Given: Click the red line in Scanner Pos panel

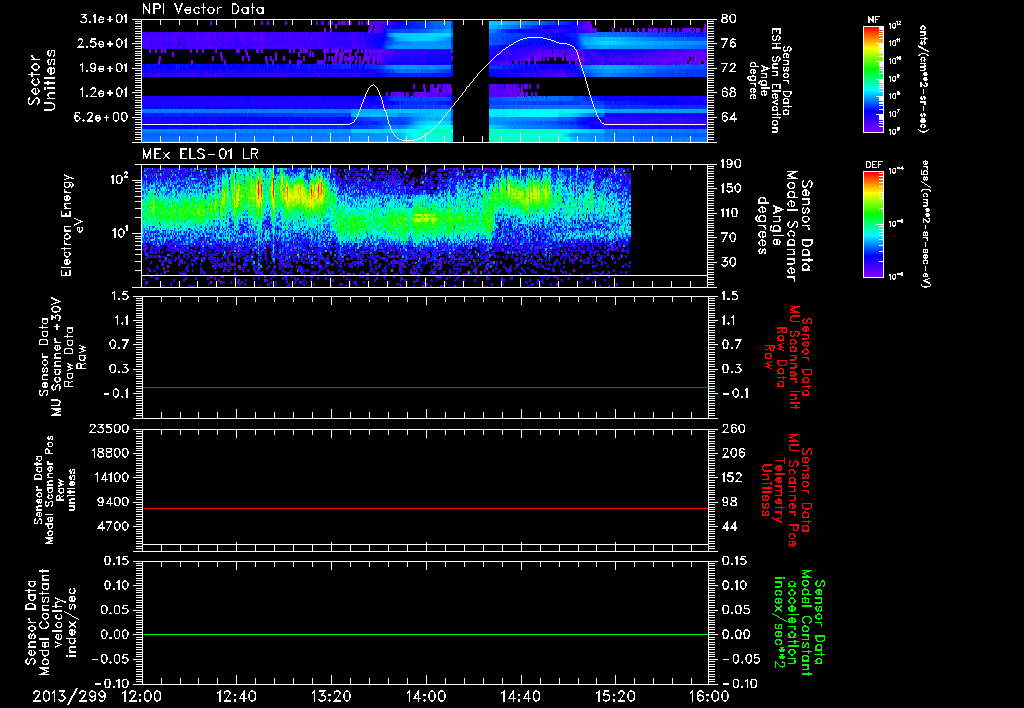Looking at the screenshot, I should pos(425,508).
